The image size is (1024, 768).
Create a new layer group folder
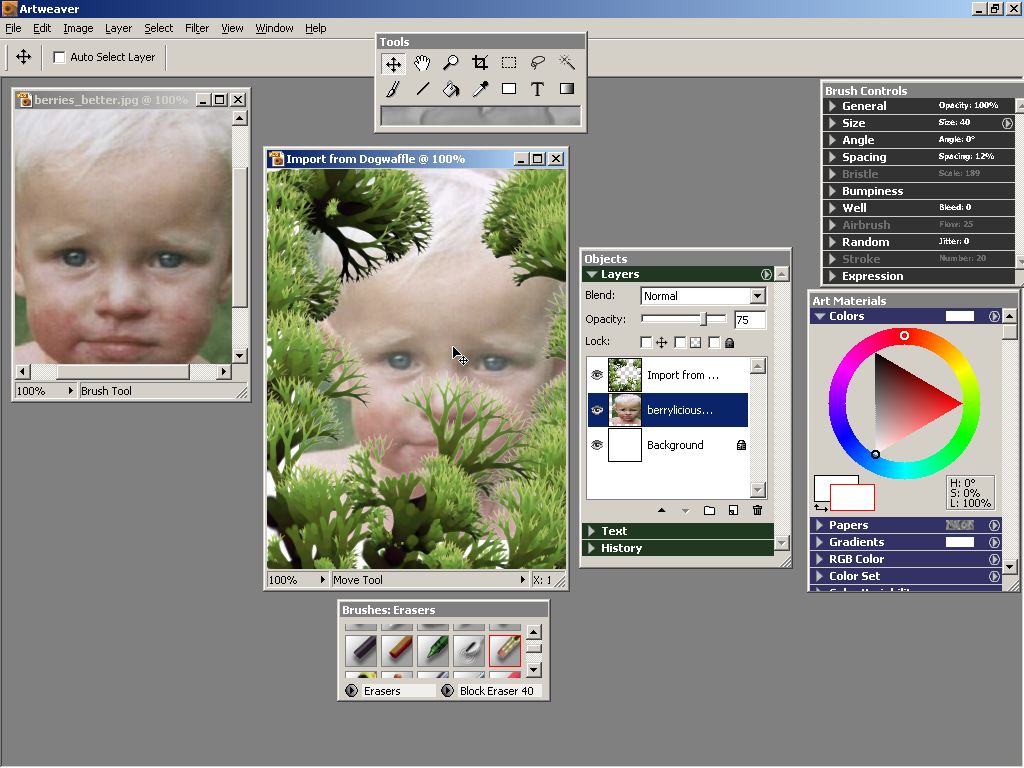pos(709,510)
